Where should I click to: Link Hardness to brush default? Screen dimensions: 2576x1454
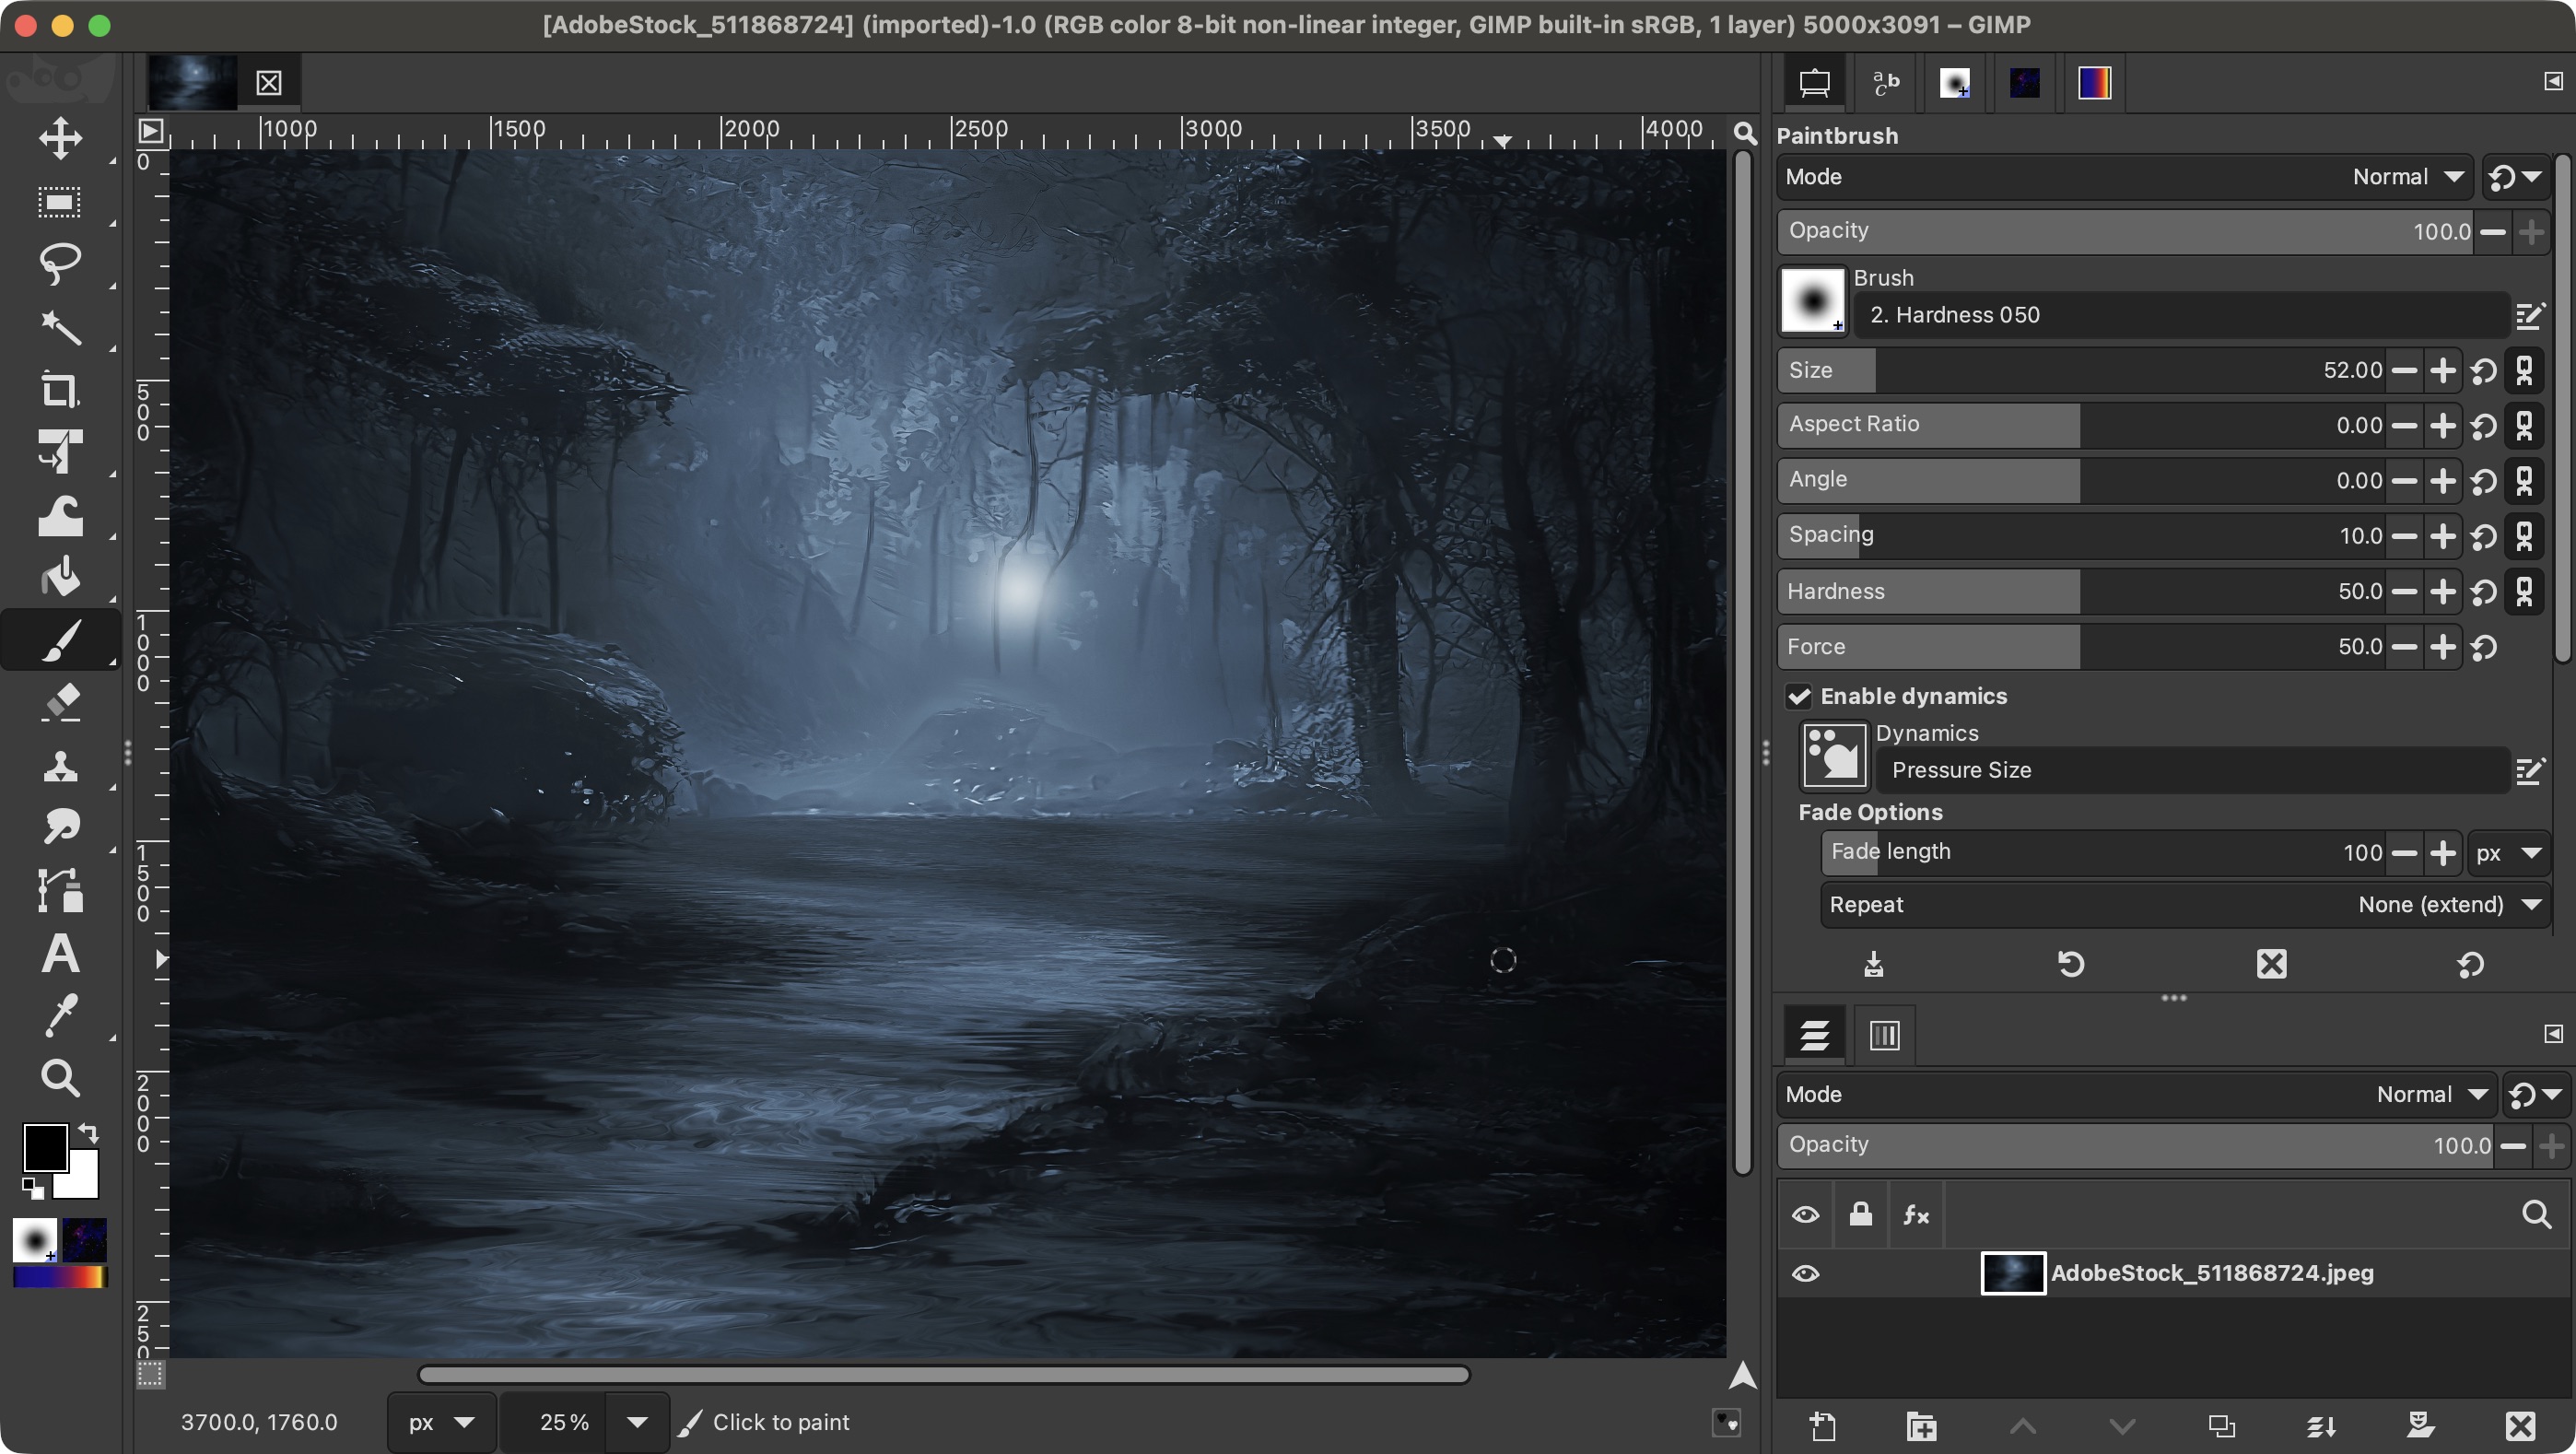[2524, 592]
